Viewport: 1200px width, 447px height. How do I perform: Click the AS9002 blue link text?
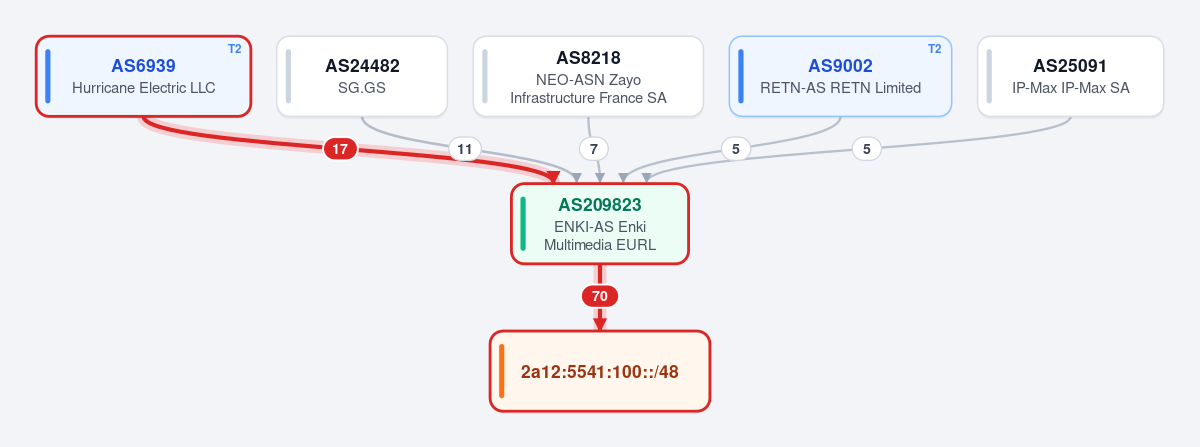[840, 66]
